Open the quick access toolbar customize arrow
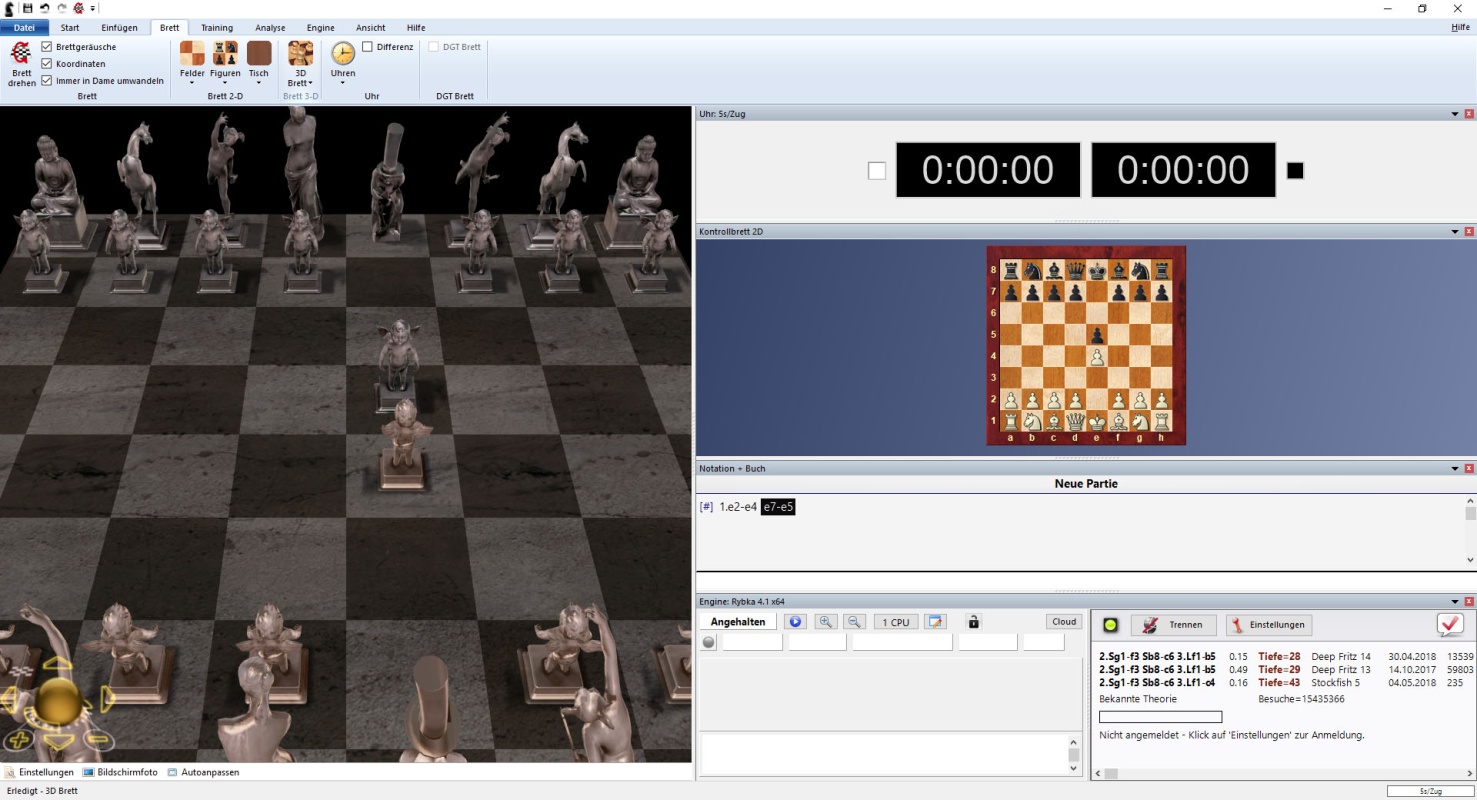The height and width of the screenshot is (800, 1477). pyautogui.click(x=93, y=8)
